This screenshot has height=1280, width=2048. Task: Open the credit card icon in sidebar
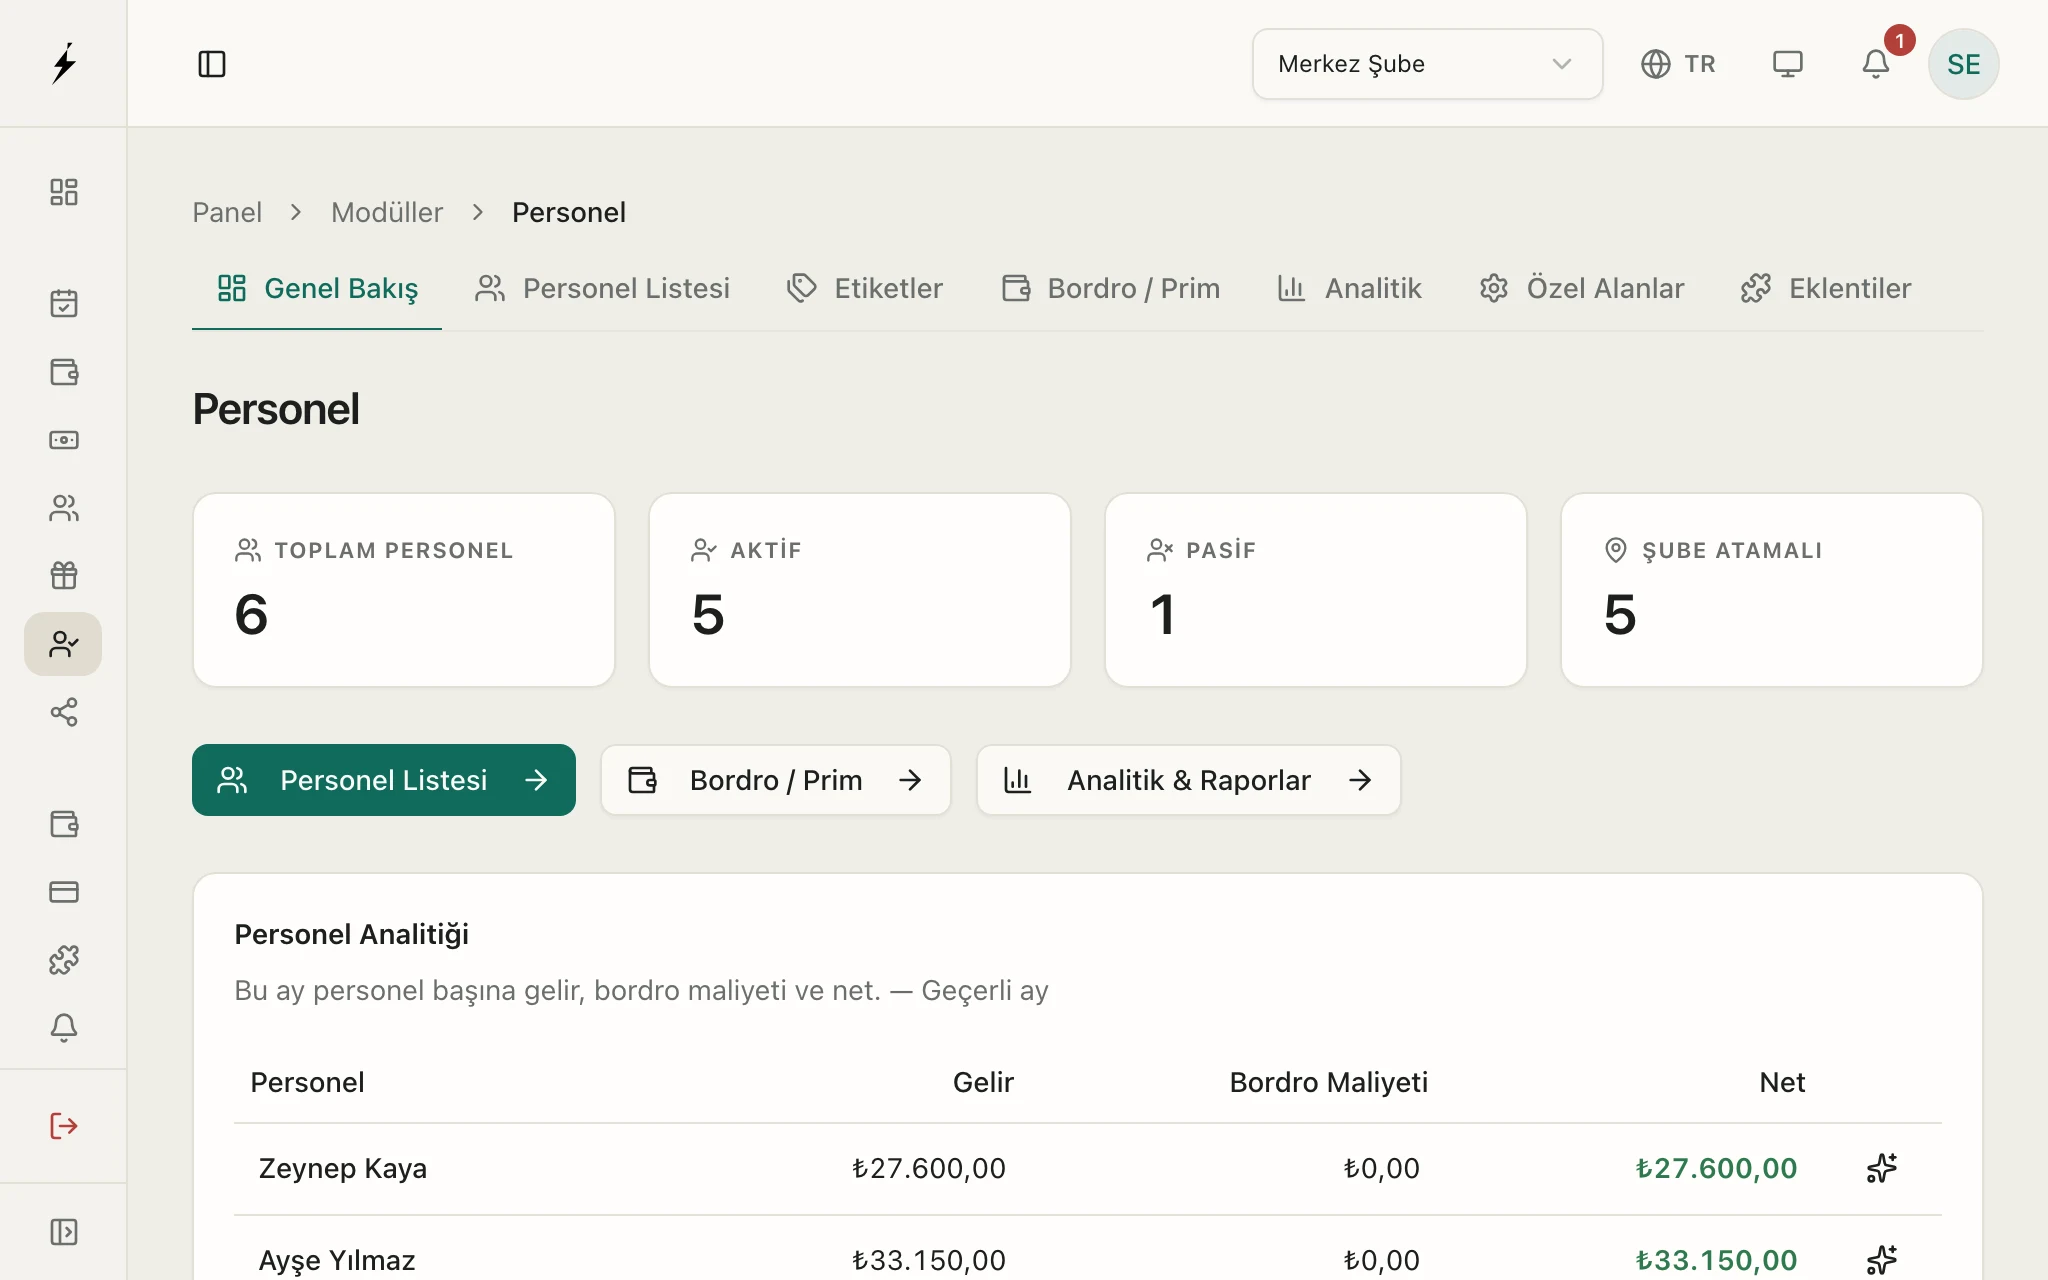tap(64, 892)
